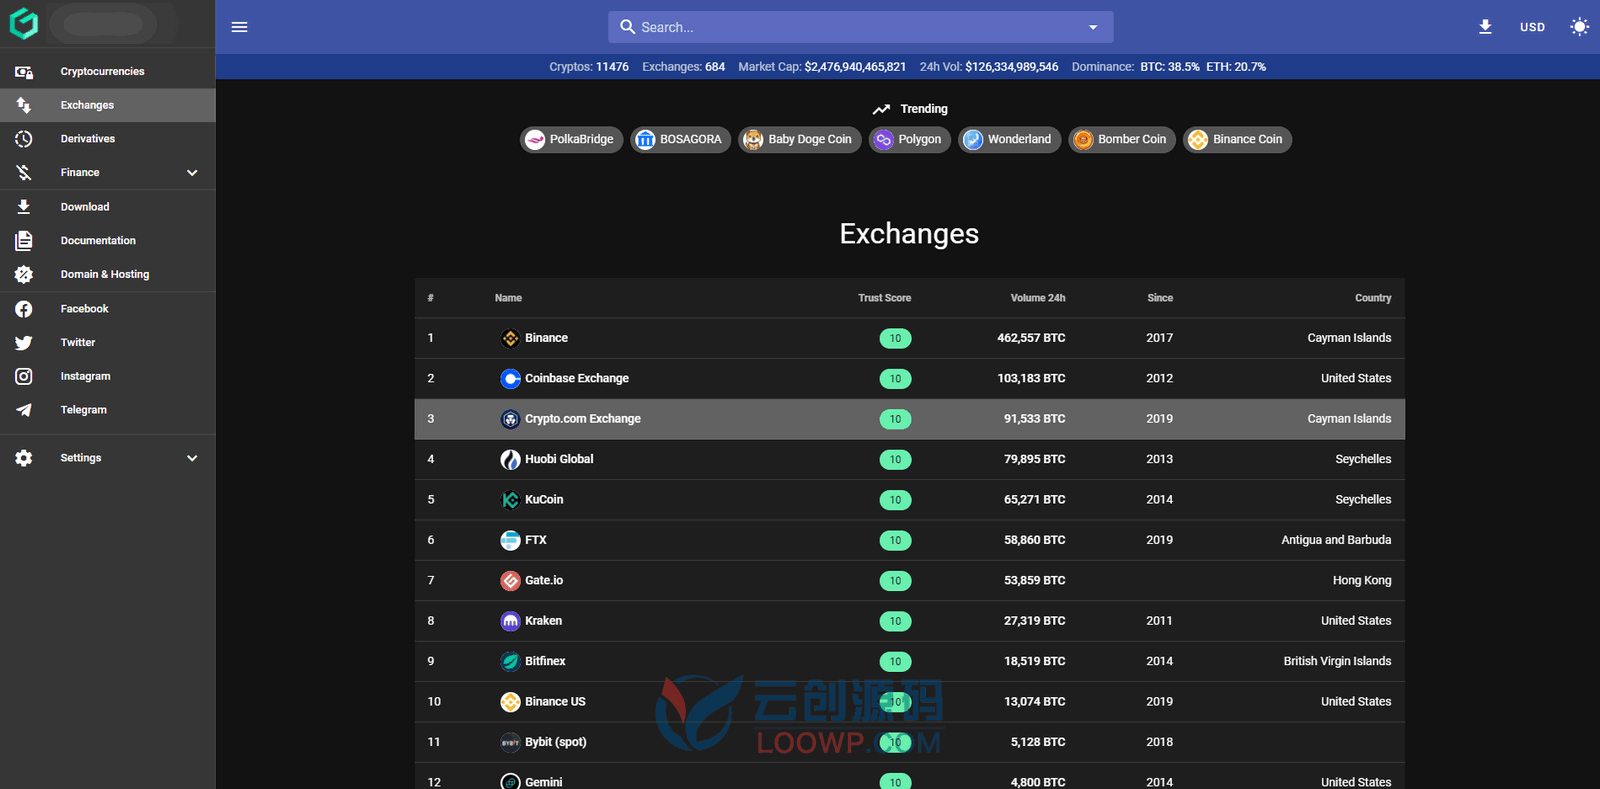Open Domain & Hosting sidebar link
The height and width of the screenshot is (789, 1600).
pos(108,274)
